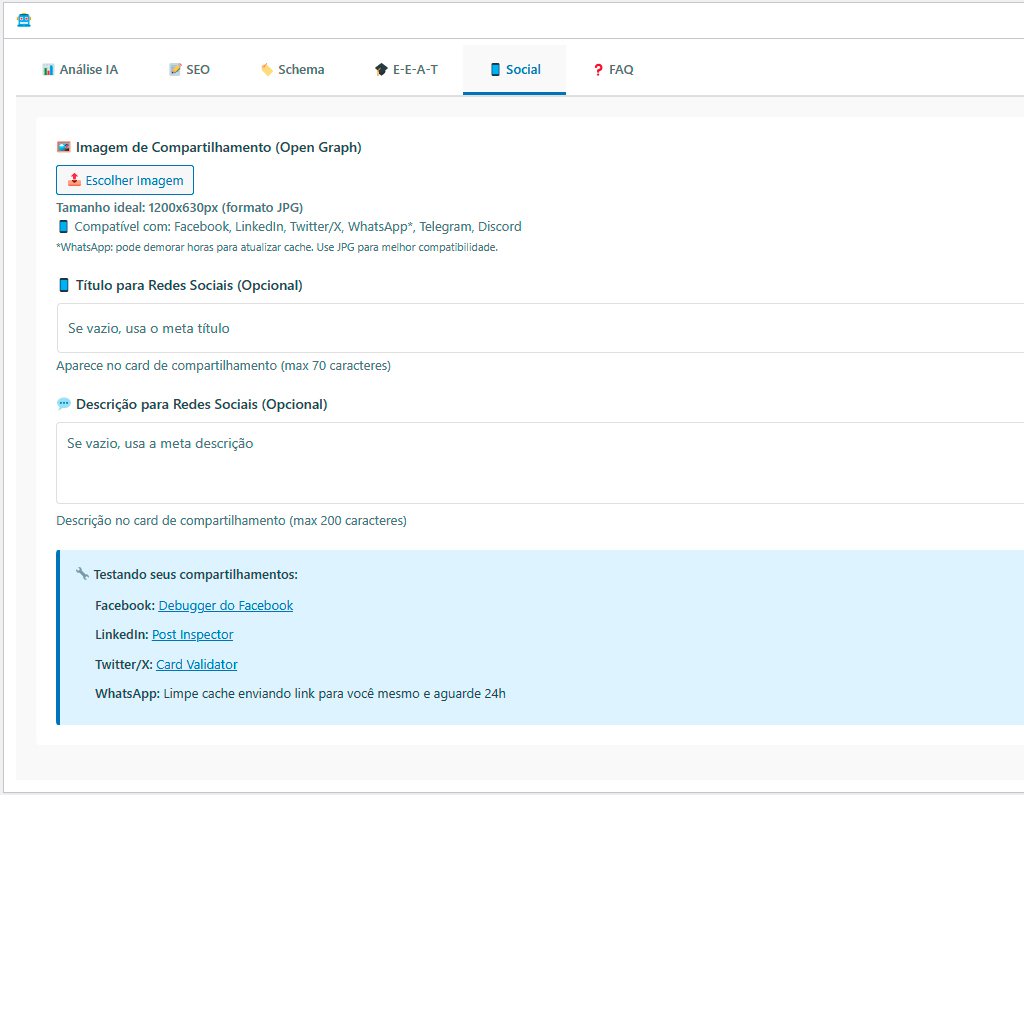Click the Escolher Imagem button
Screen dimensions: 1024x1024
(125, 180)
